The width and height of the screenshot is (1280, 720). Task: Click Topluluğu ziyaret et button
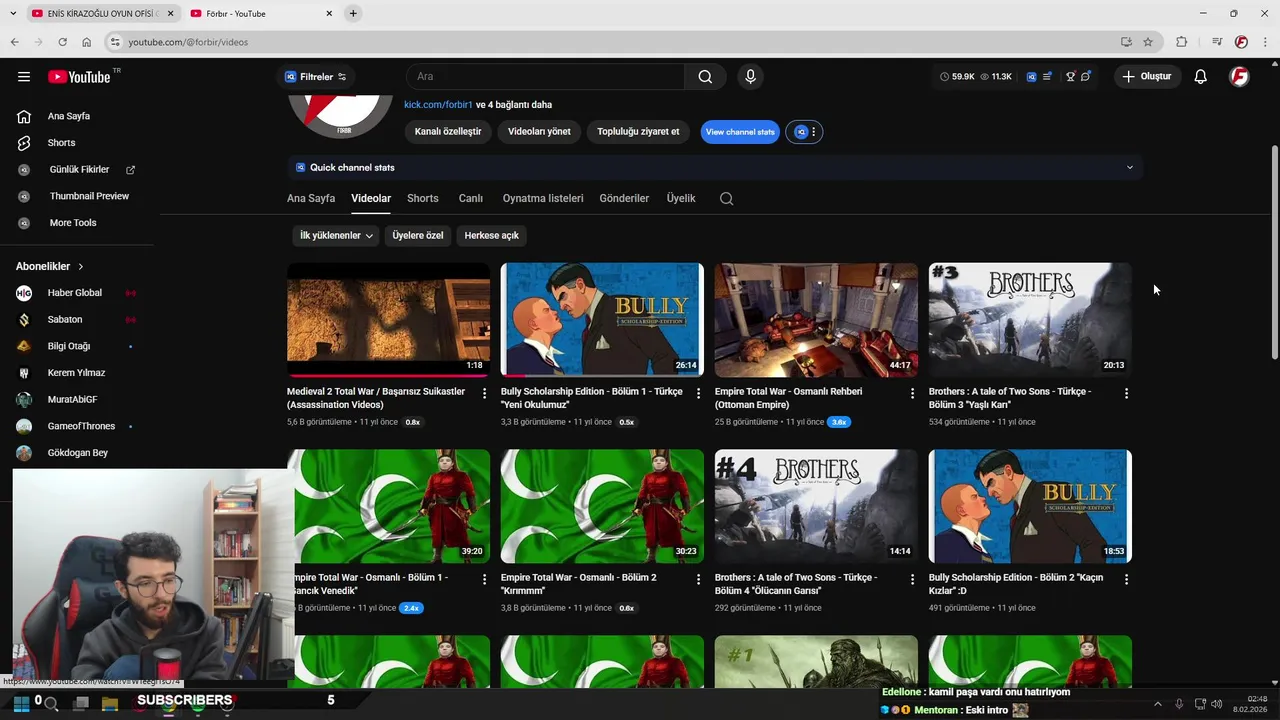(x=638, y=132)
